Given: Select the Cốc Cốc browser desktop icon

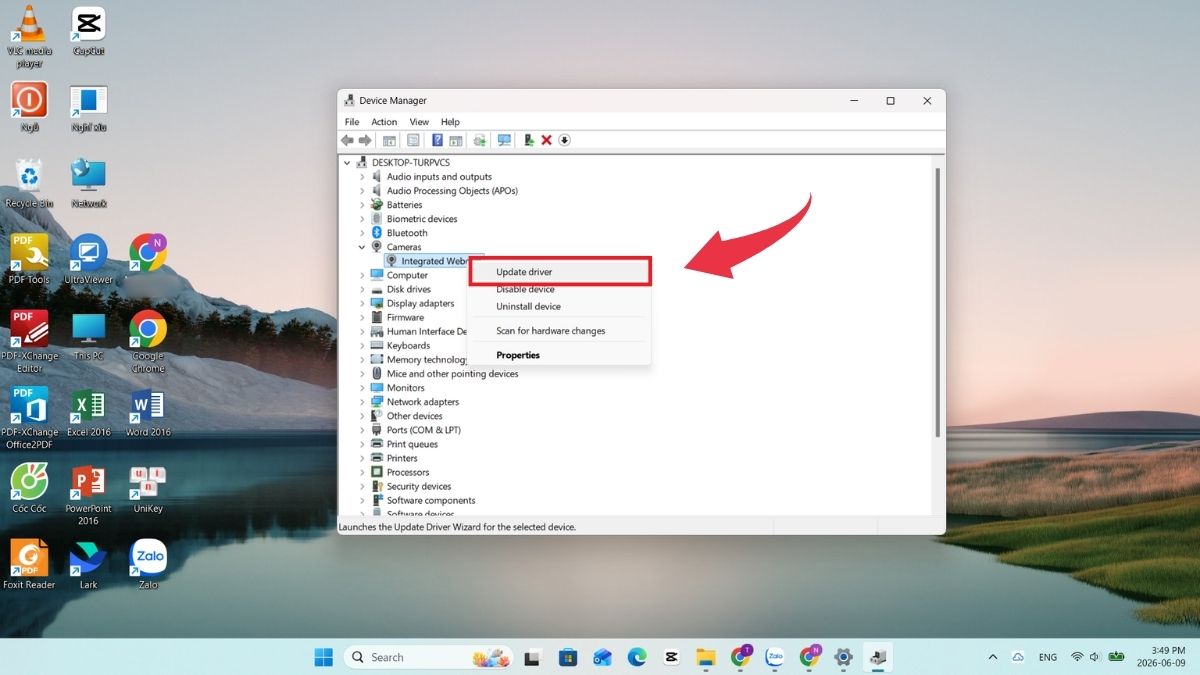Looking at the screenshot, I should click(30, 488).
